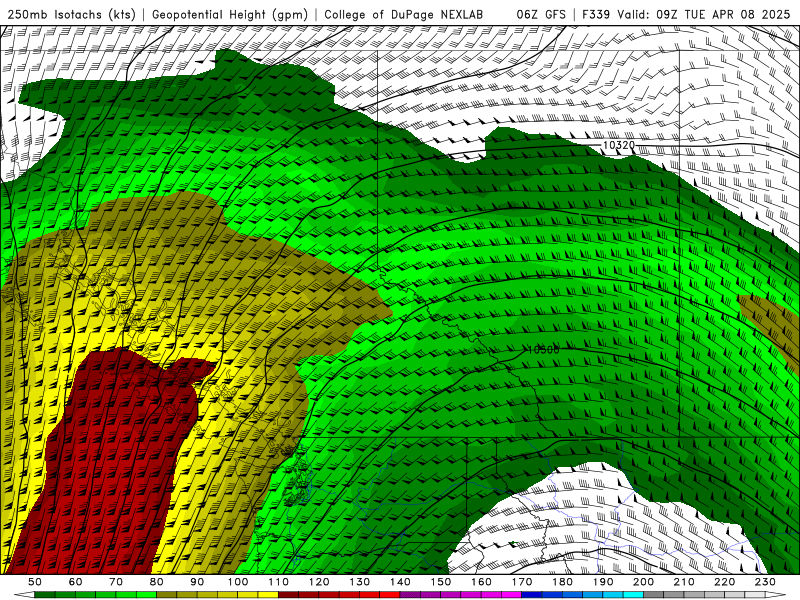Screen dimensions: 800x600
Task: Click the 120 value on the color scale
Action: (x=319, y=582)
